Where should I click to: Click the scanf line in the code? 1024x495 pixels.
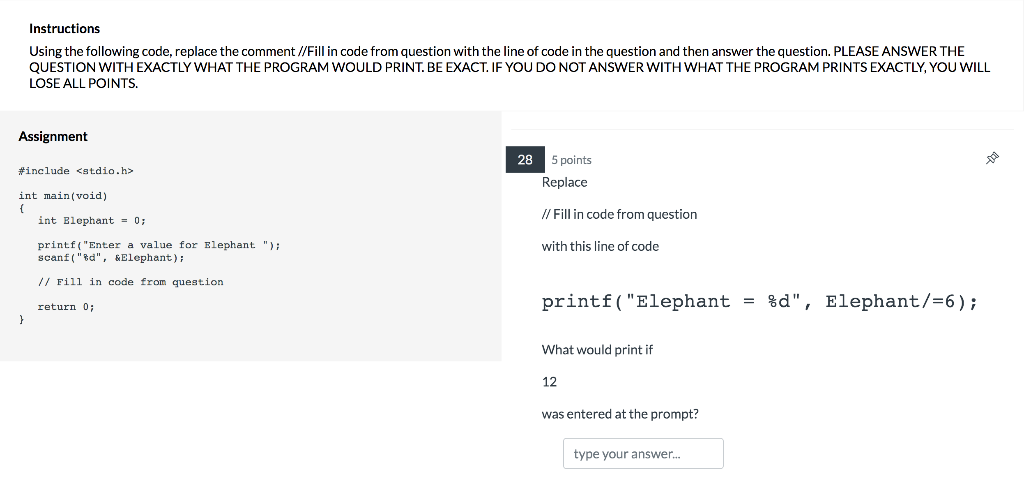(111, 257)
